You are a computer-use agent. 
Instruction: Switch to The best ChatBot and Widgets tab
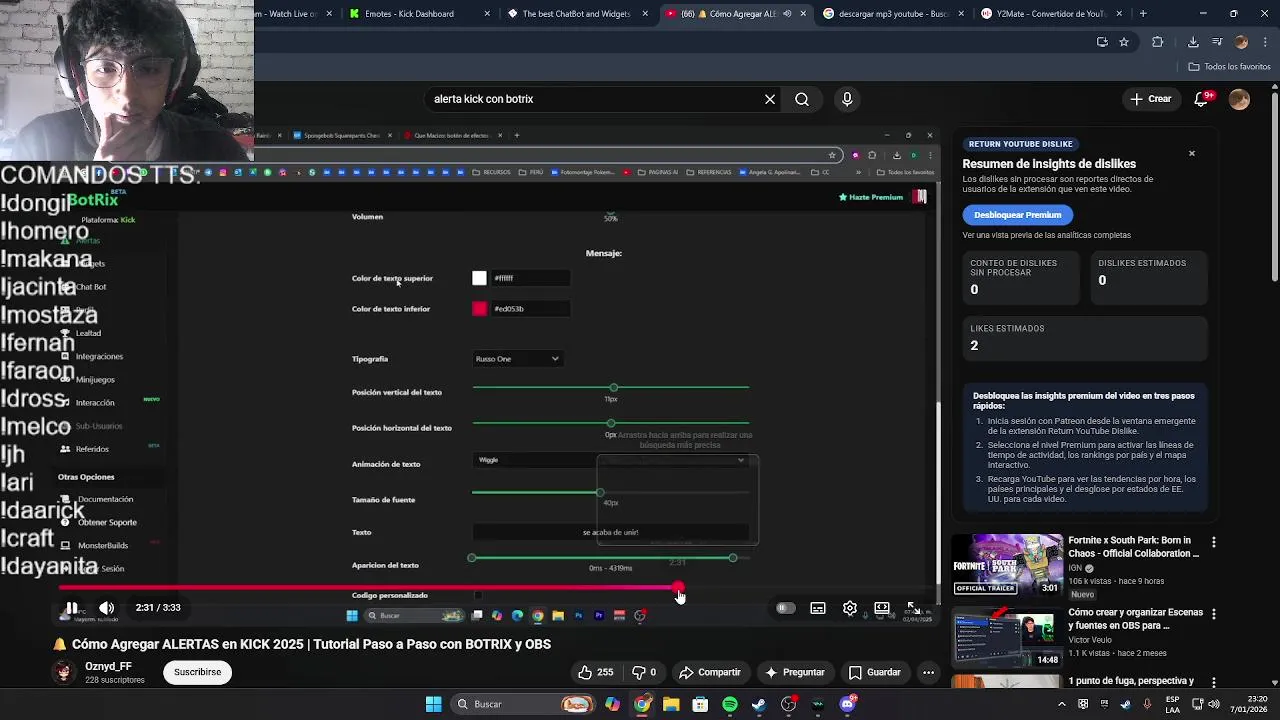point(578,14)
